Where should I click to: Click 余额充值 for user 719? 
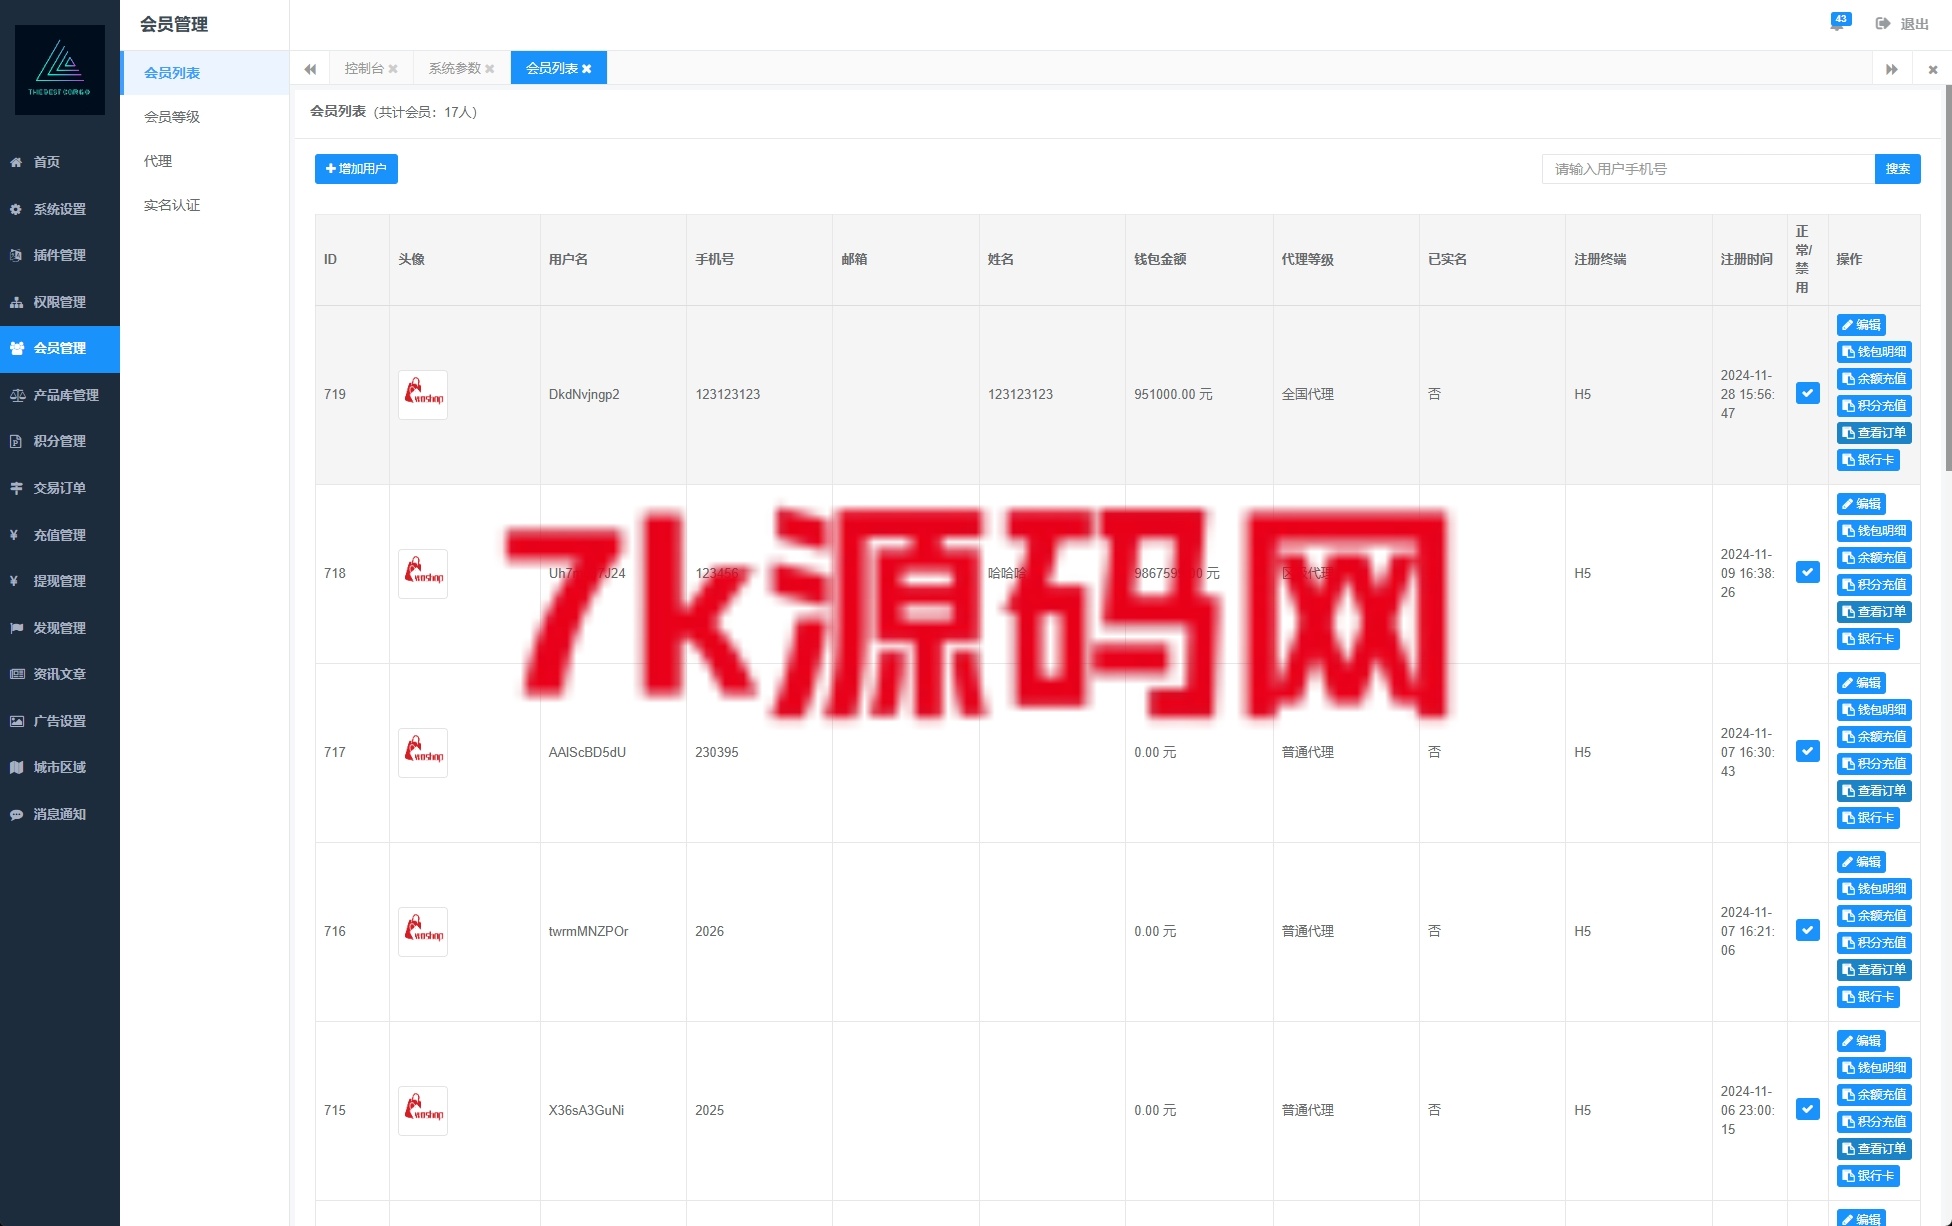coord(1874,379)
